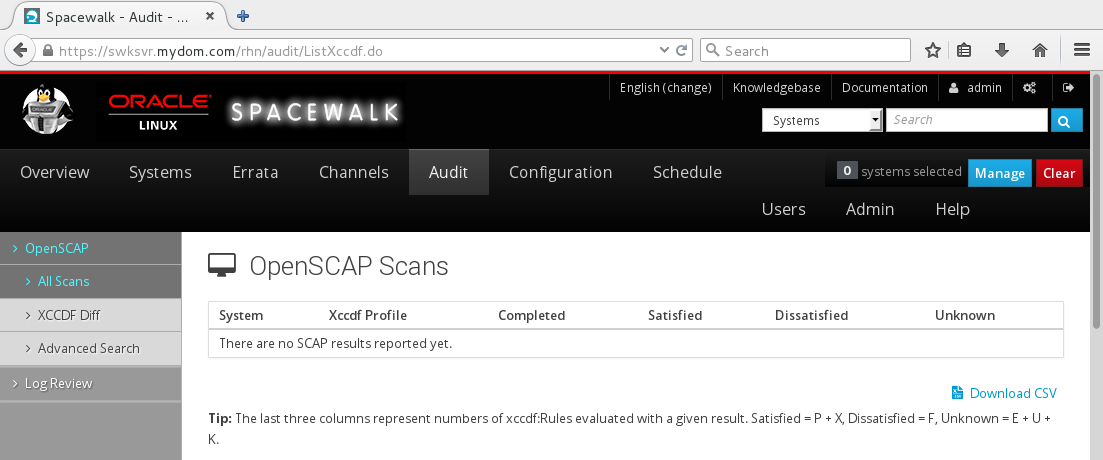Open the admin user account link
Image resolution: width=1103 pixels, height=460 pixels.
coord(975,88)
